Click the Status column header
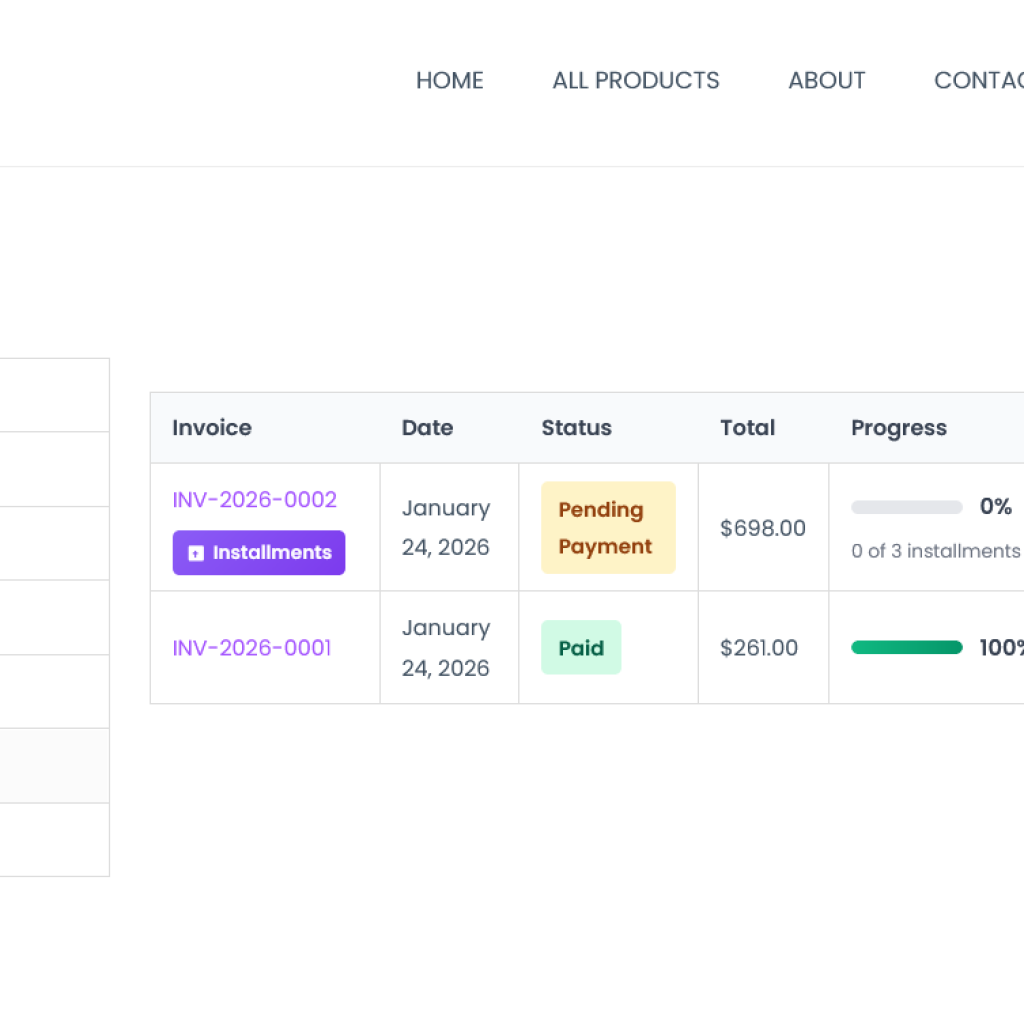 [577, 428]
